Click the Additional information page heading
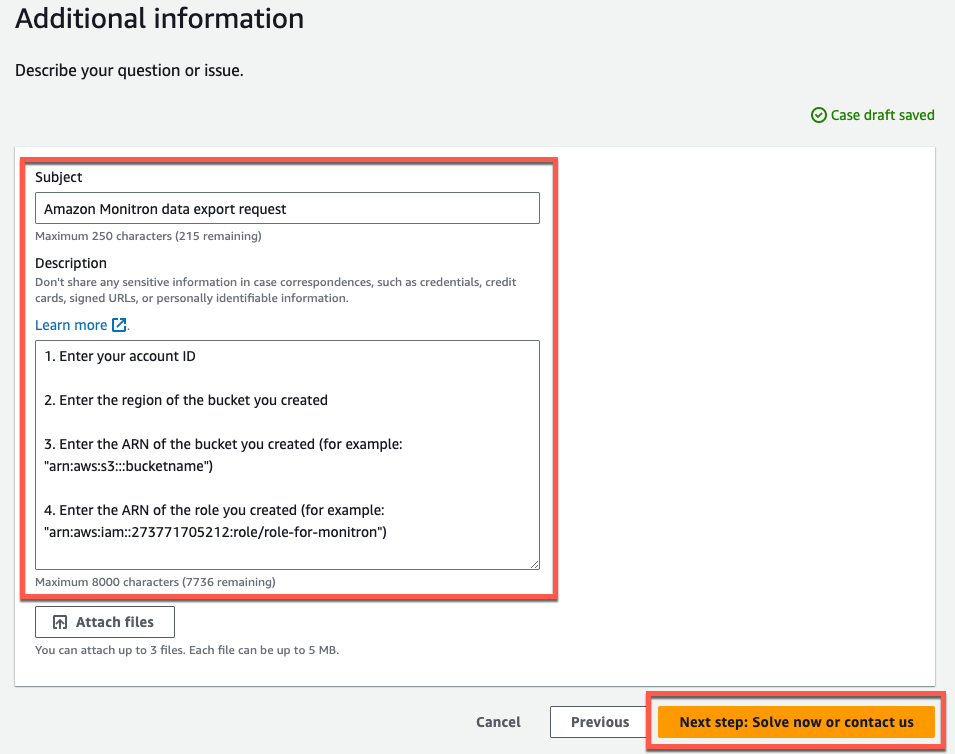 click(x=158, y=19)
